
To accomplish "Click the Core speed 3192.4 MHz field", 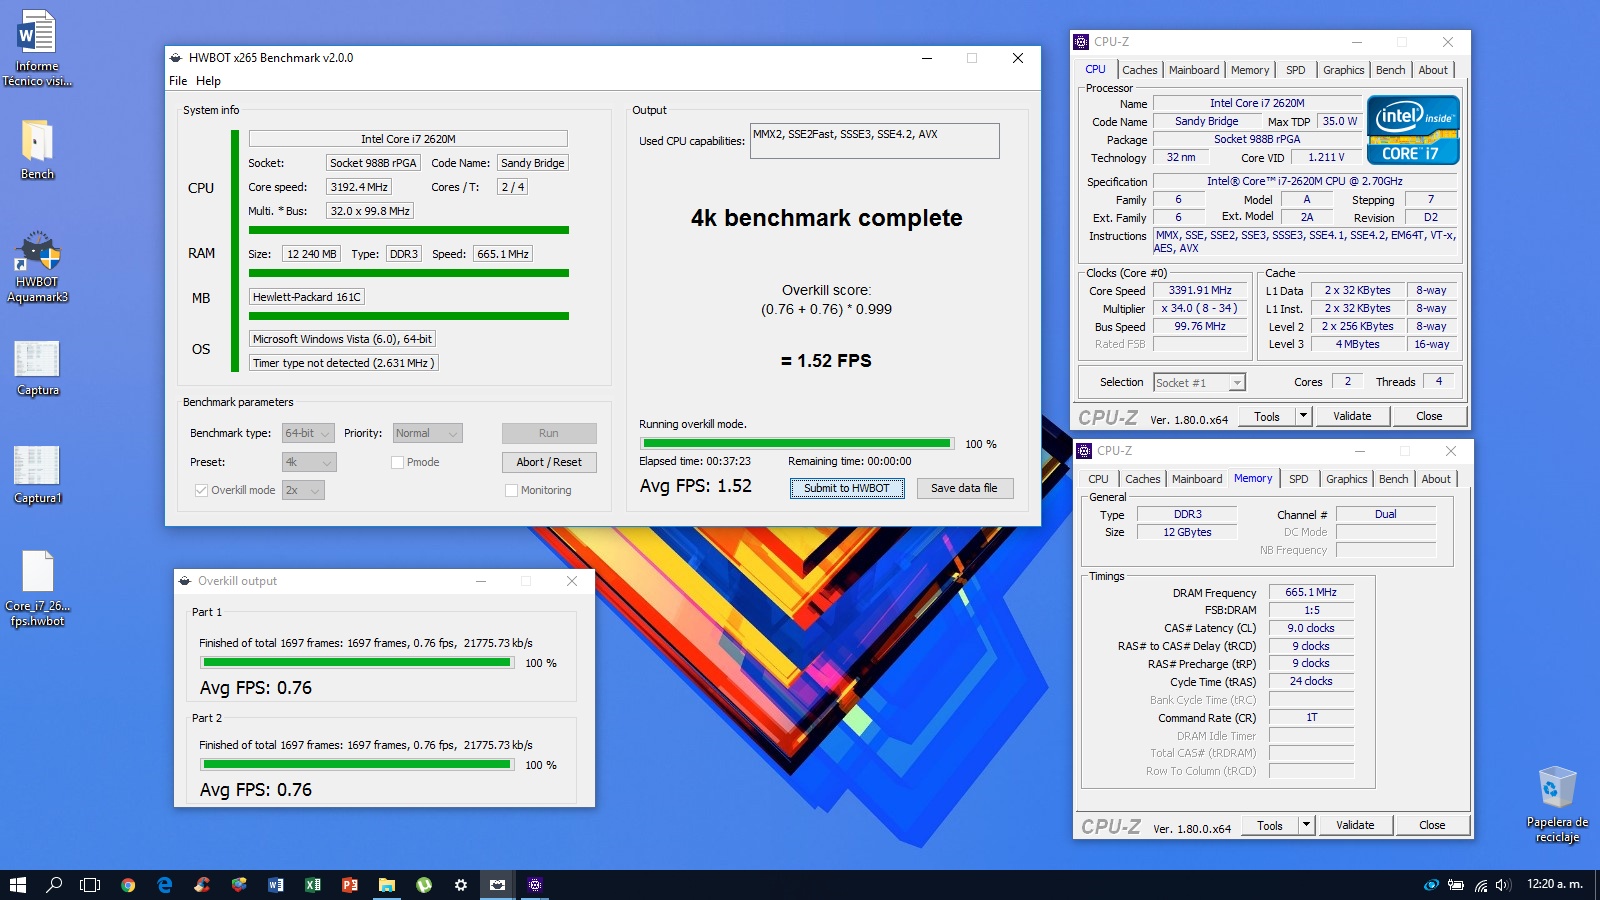I will [359, 187].
